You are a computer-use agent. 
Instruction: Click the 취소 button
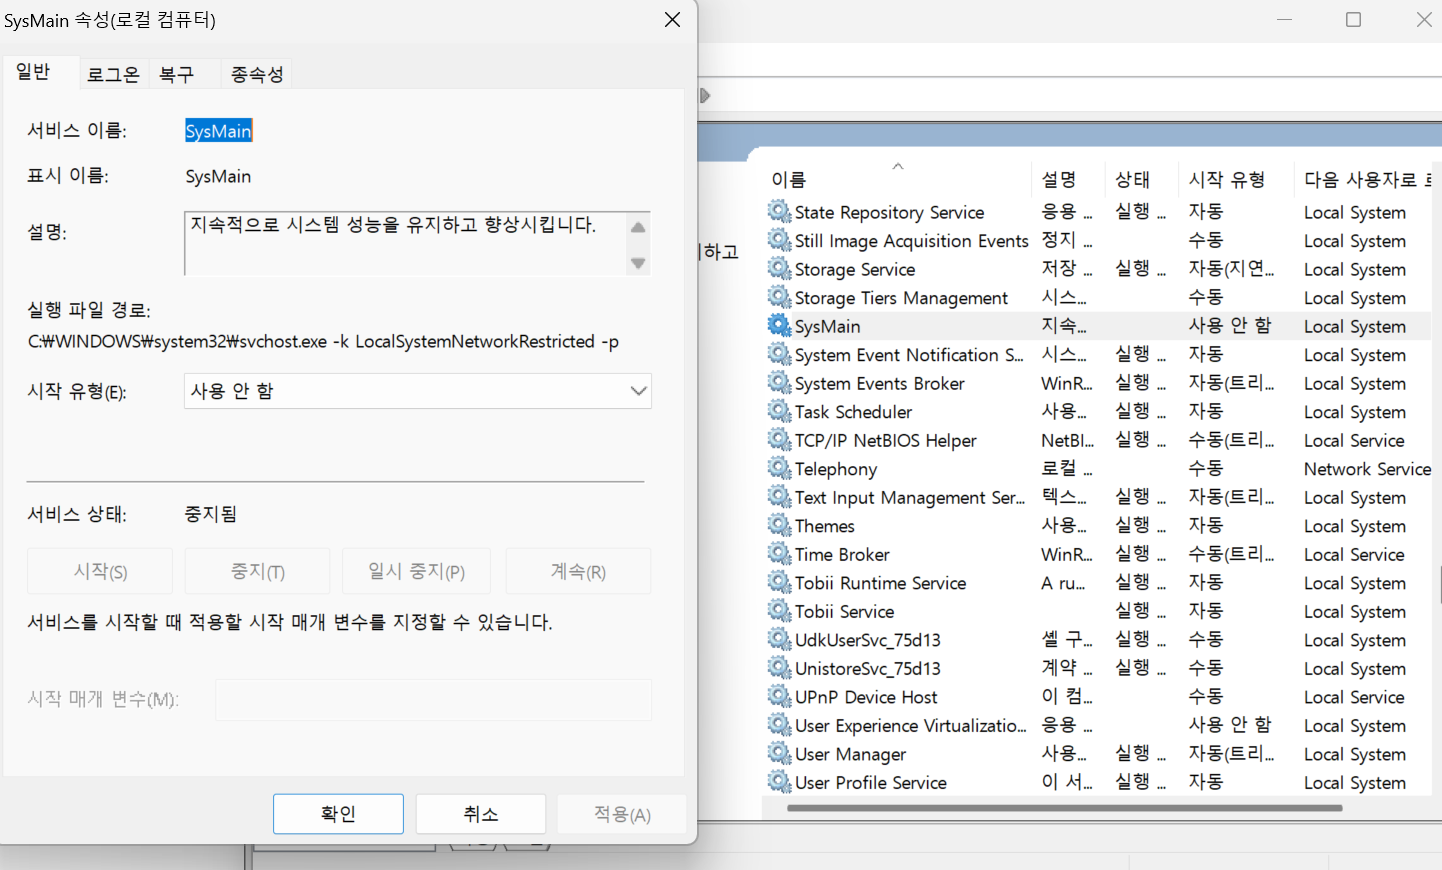(480, 813)
